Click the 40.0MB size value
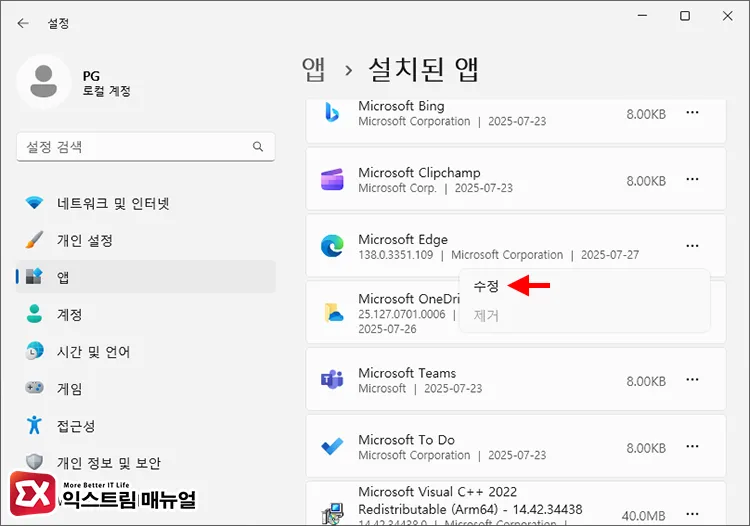This screenshot has width=750, height=526. point(643,515)
